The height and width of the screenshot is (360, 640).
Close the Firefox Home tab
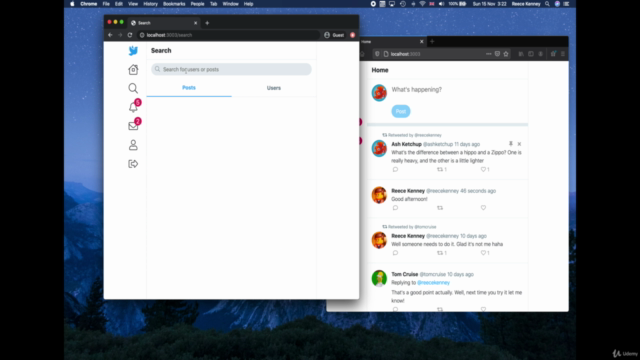422,41
